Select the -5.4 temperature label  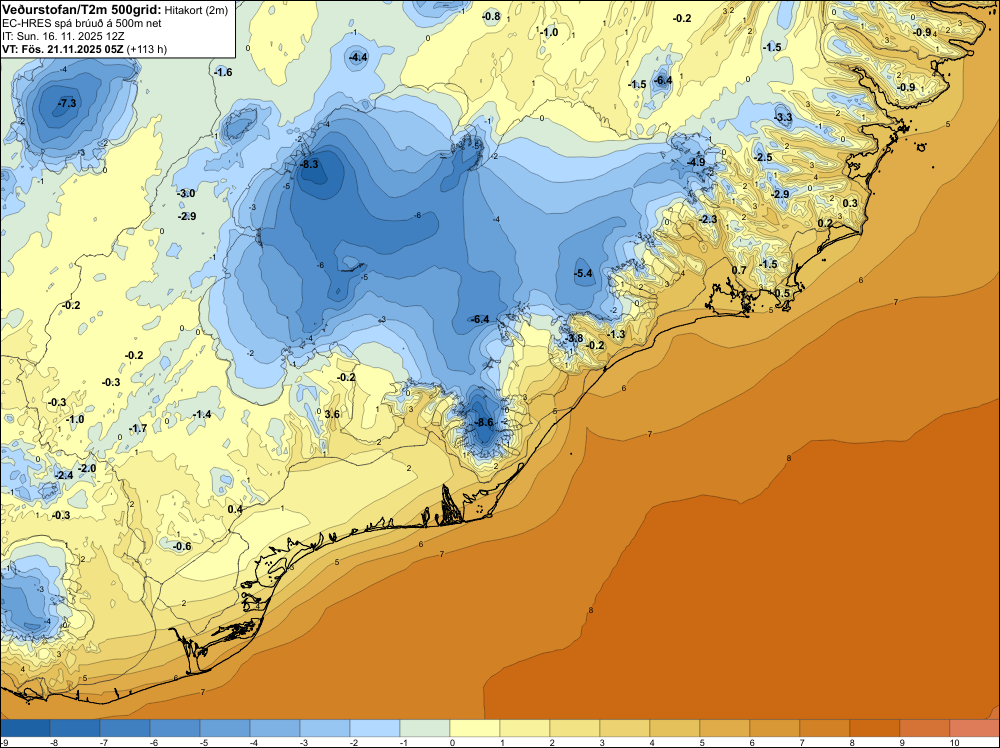(583, 274)
